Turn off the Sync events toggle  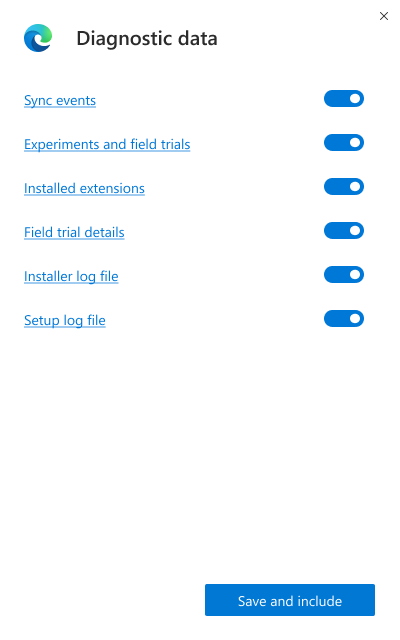pos(344,99)
